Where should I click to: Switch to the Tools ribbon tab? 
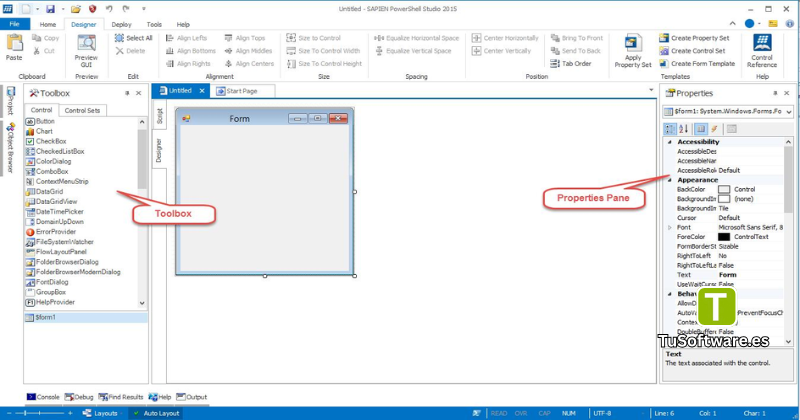coord(154,24)
